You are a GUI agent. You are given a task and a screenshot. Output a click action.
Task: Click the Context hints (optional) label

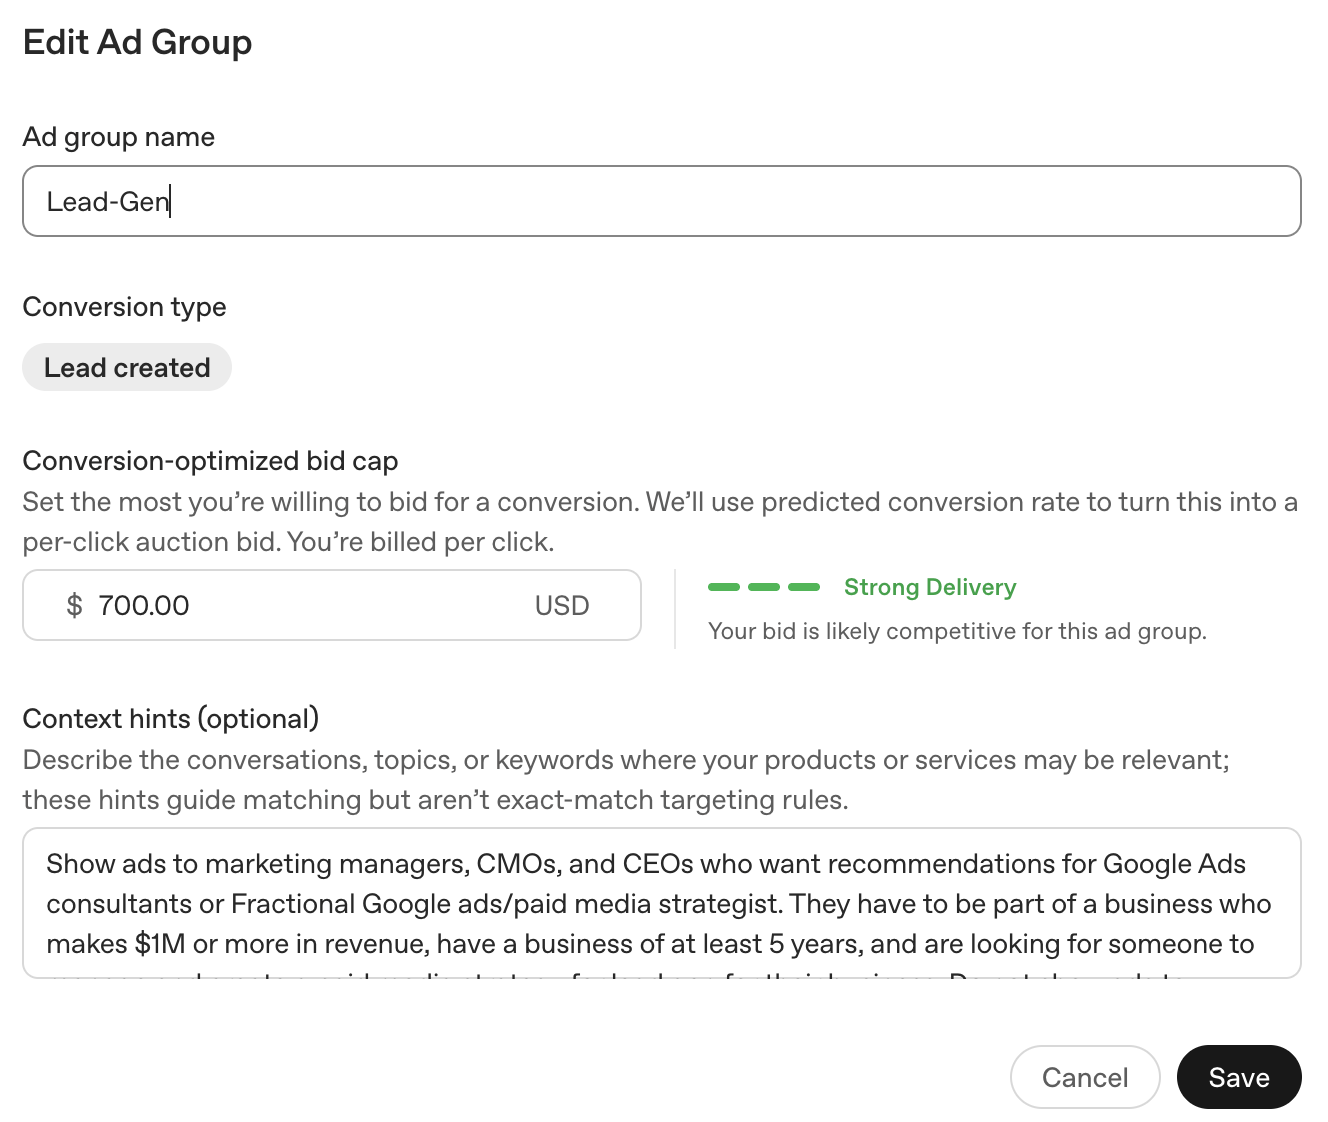pyautogui.click(x=171, y=719)
